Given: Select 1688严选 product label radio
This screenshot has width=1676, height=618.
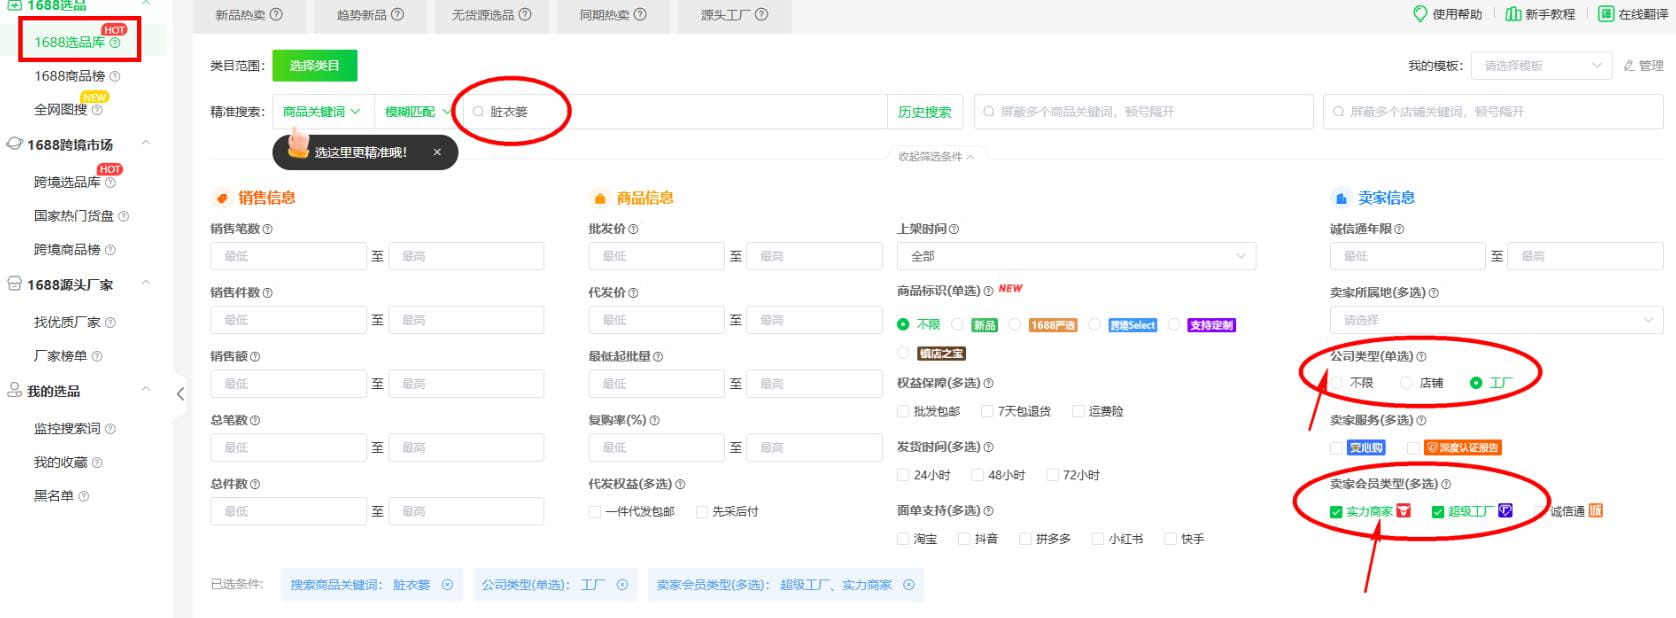Looking at the screenshot, I should [1015, 325].
